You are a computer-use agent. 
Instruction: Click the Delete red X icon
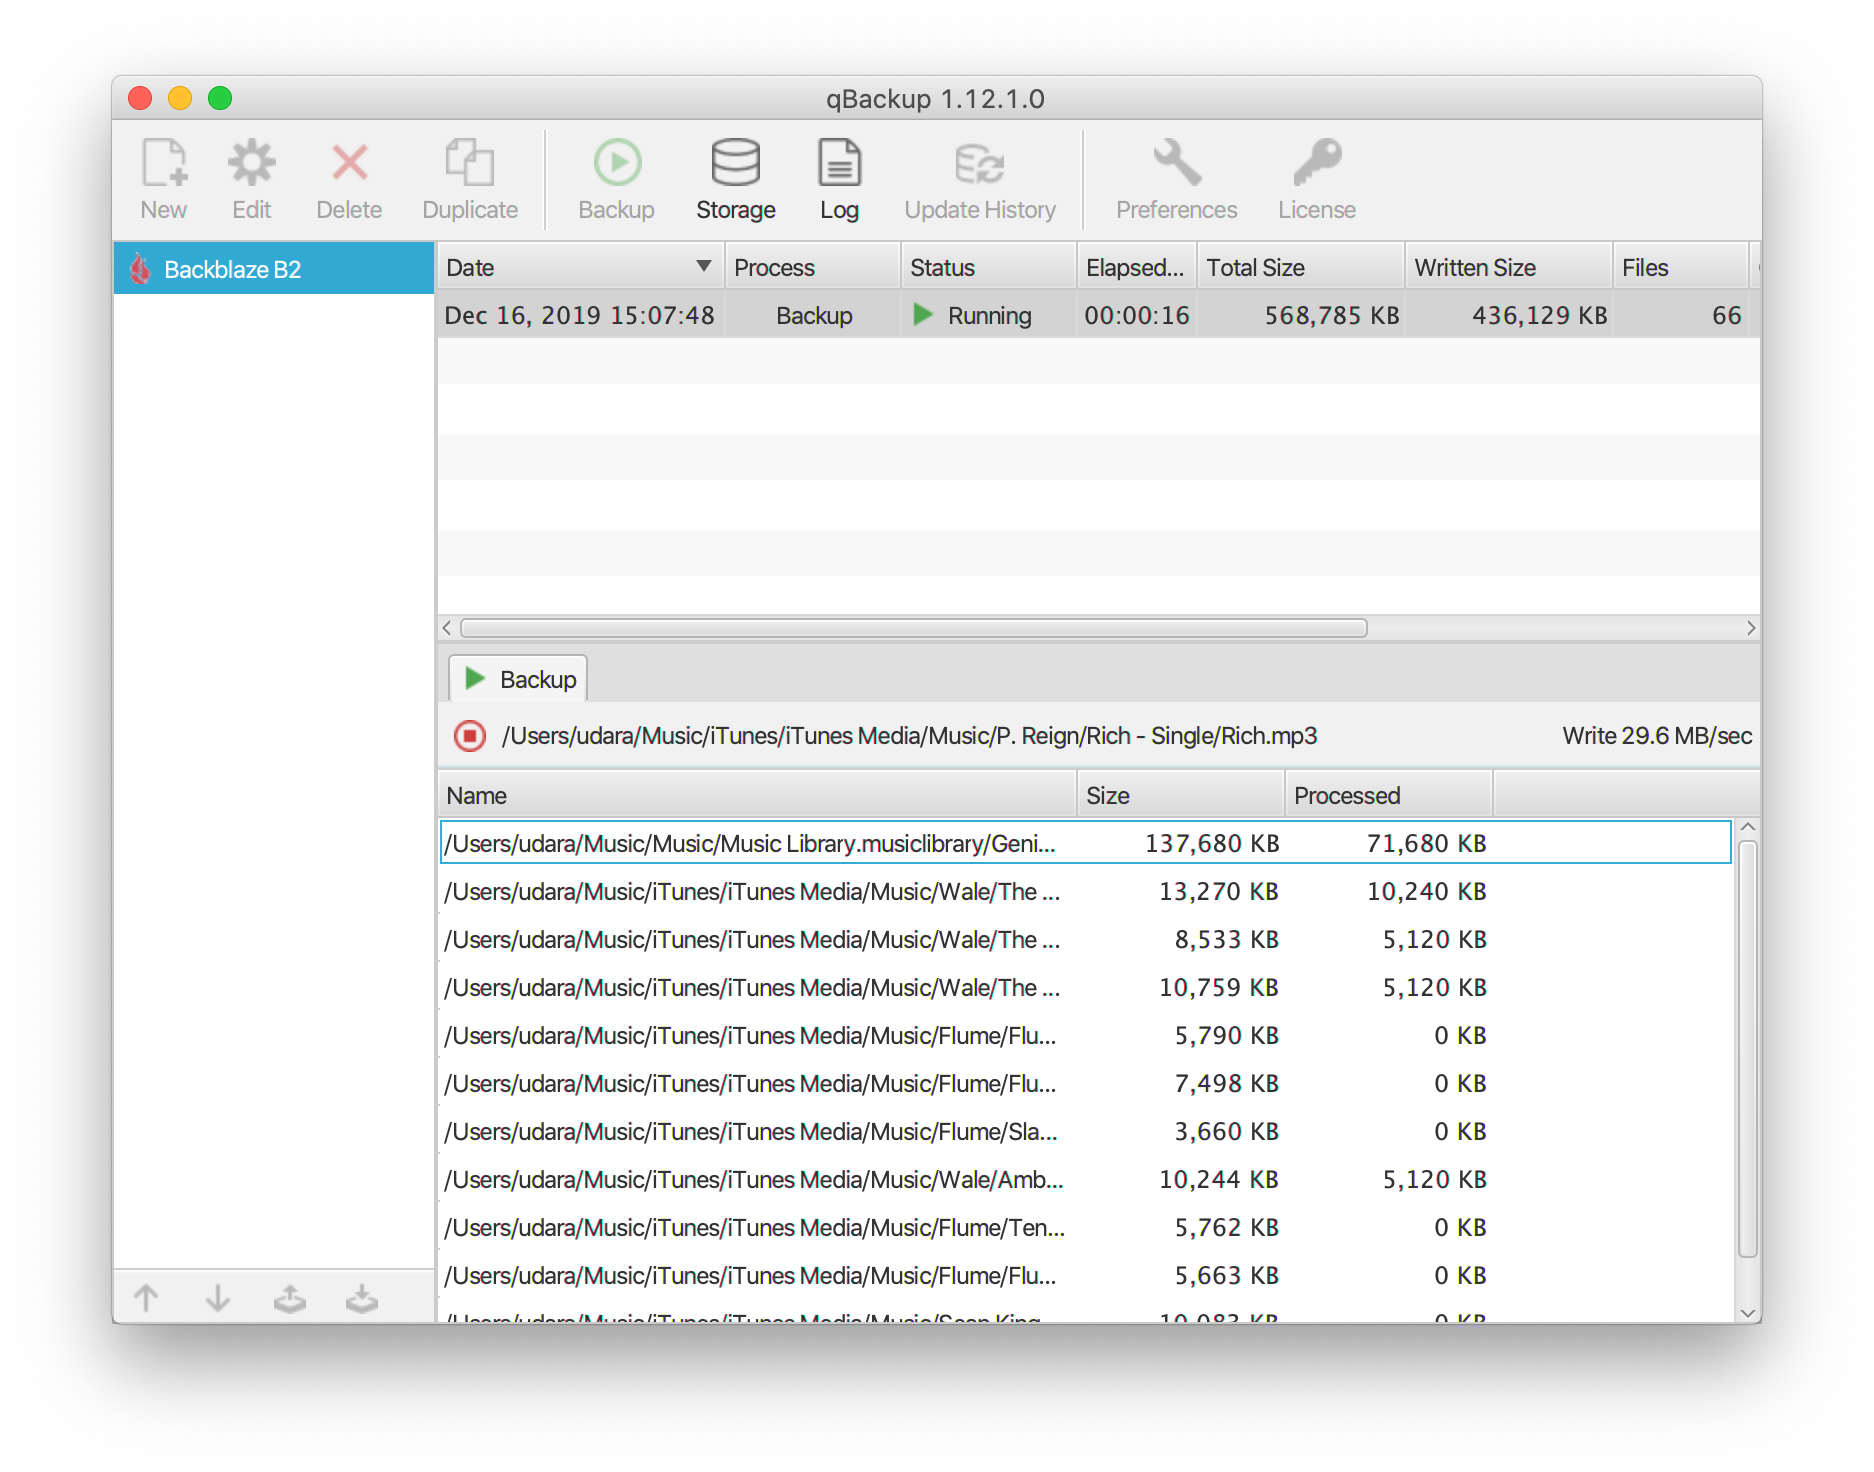(x=349, y=163)
